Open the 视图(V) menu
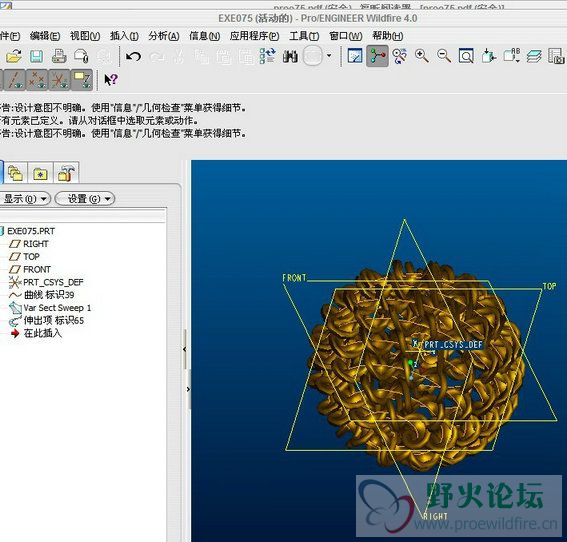This screenshot has width=567, height=542. coord(85,36)
